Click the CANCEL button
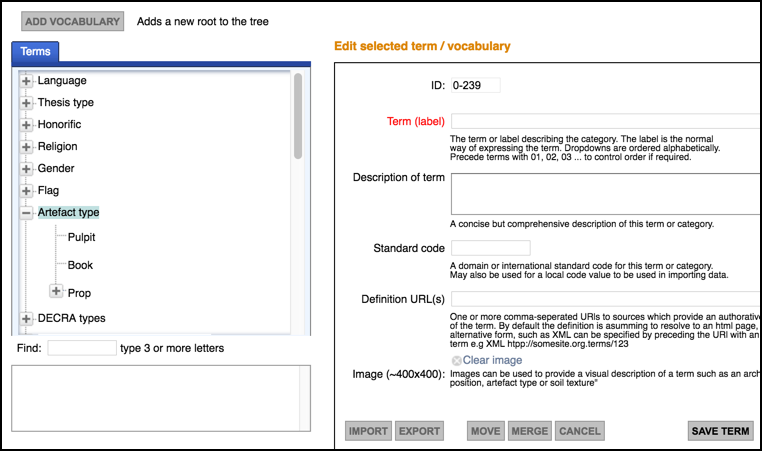 pyautogui.click(x=580, y=431)
